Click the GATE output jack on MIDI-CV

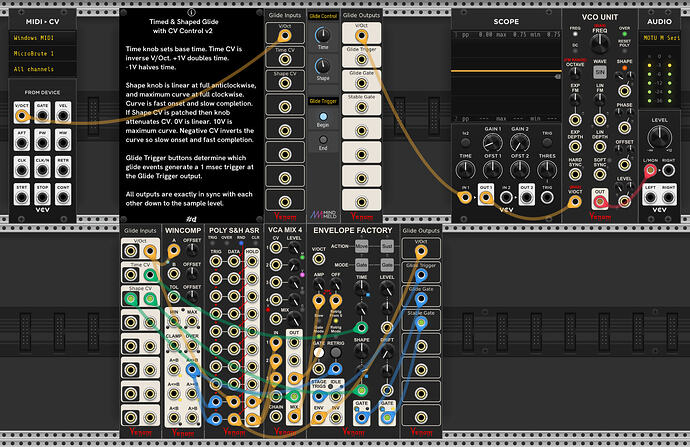click(x=42, y=116)
